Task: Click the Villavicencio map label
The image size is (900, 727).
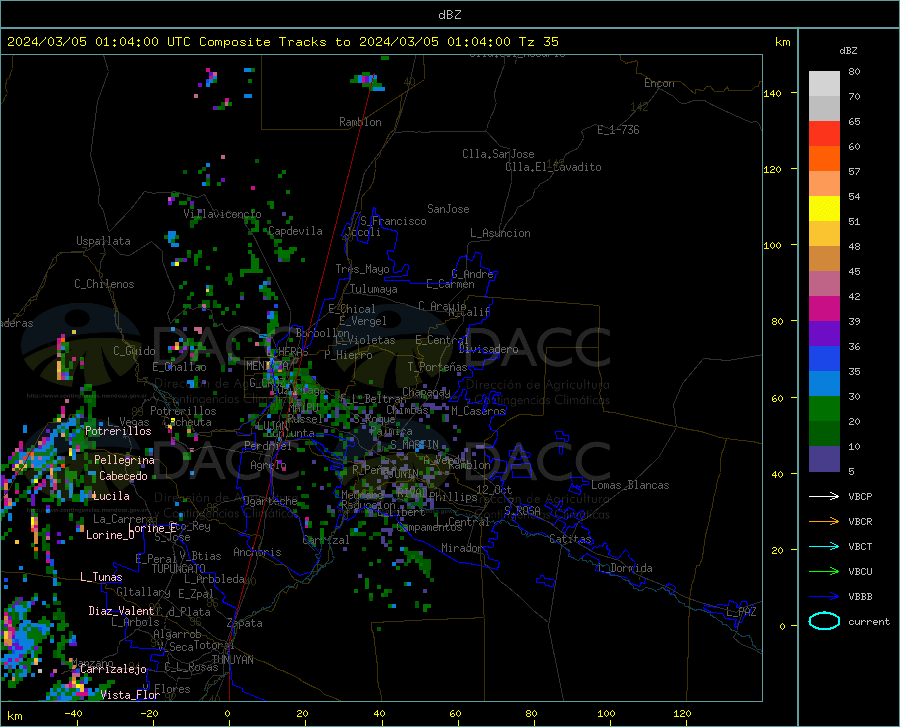Action: coord(222,214)
